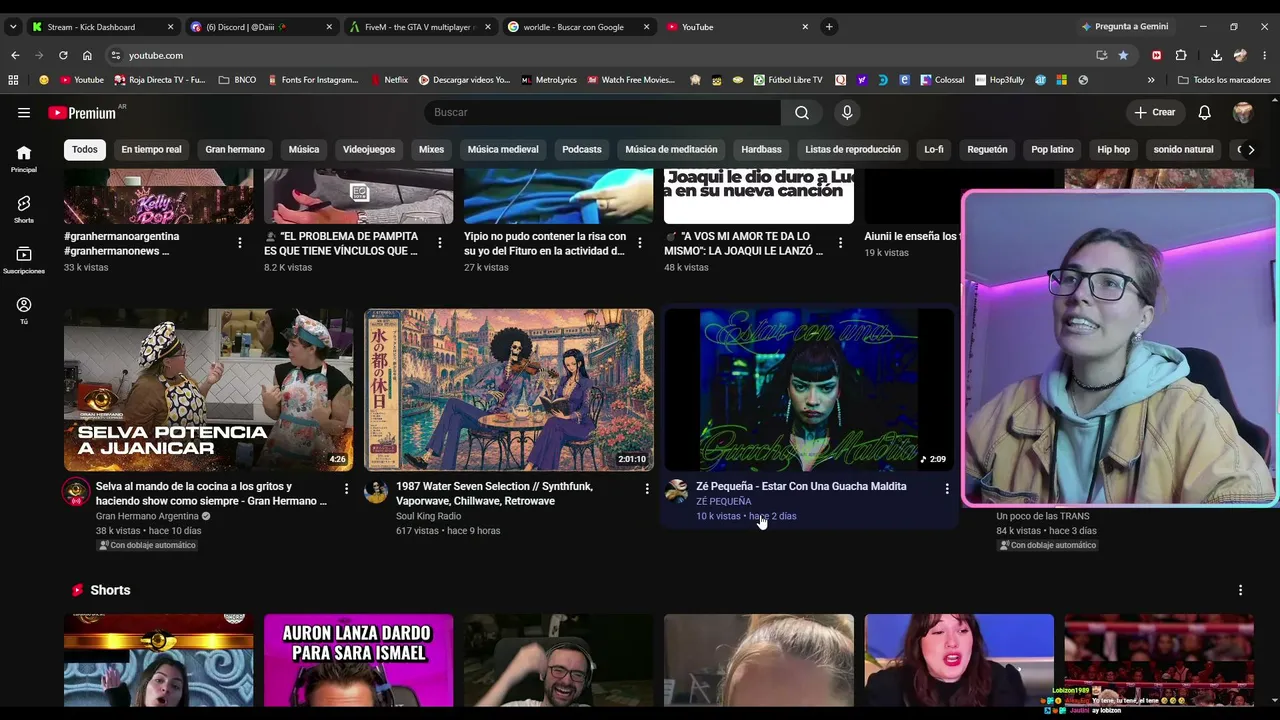Select the Todos filter chip

[x=85, y=149]
